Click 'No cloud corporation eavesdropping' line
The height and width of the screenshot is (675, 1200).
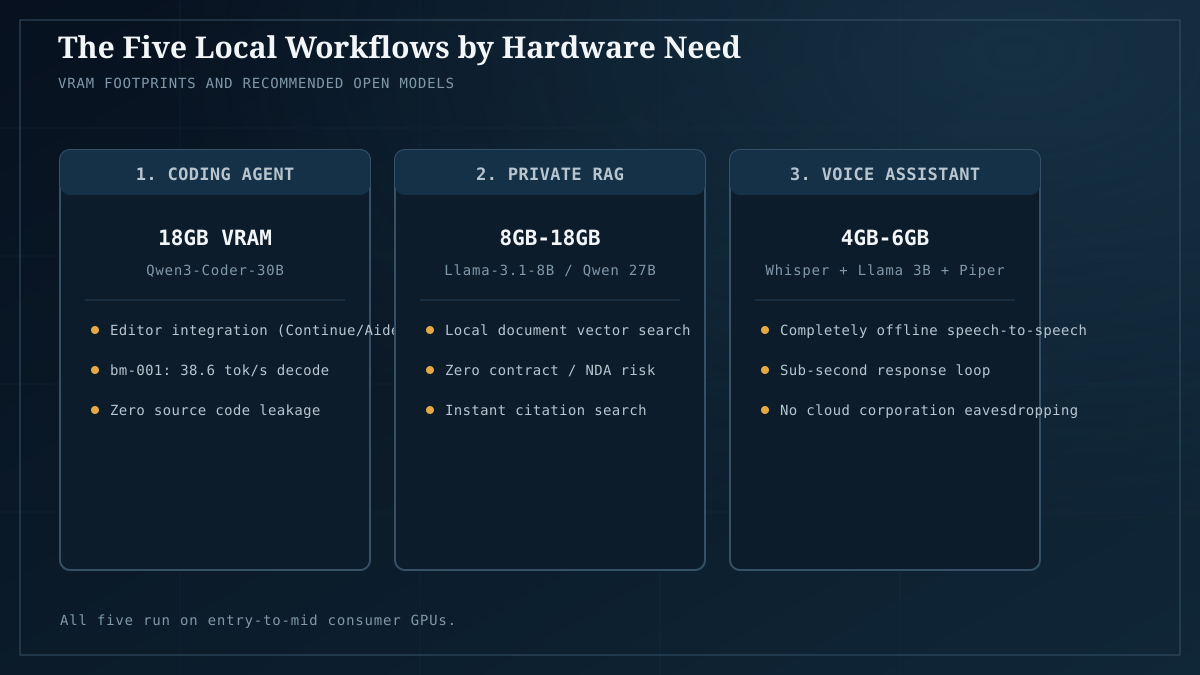(x=929, y=410)
